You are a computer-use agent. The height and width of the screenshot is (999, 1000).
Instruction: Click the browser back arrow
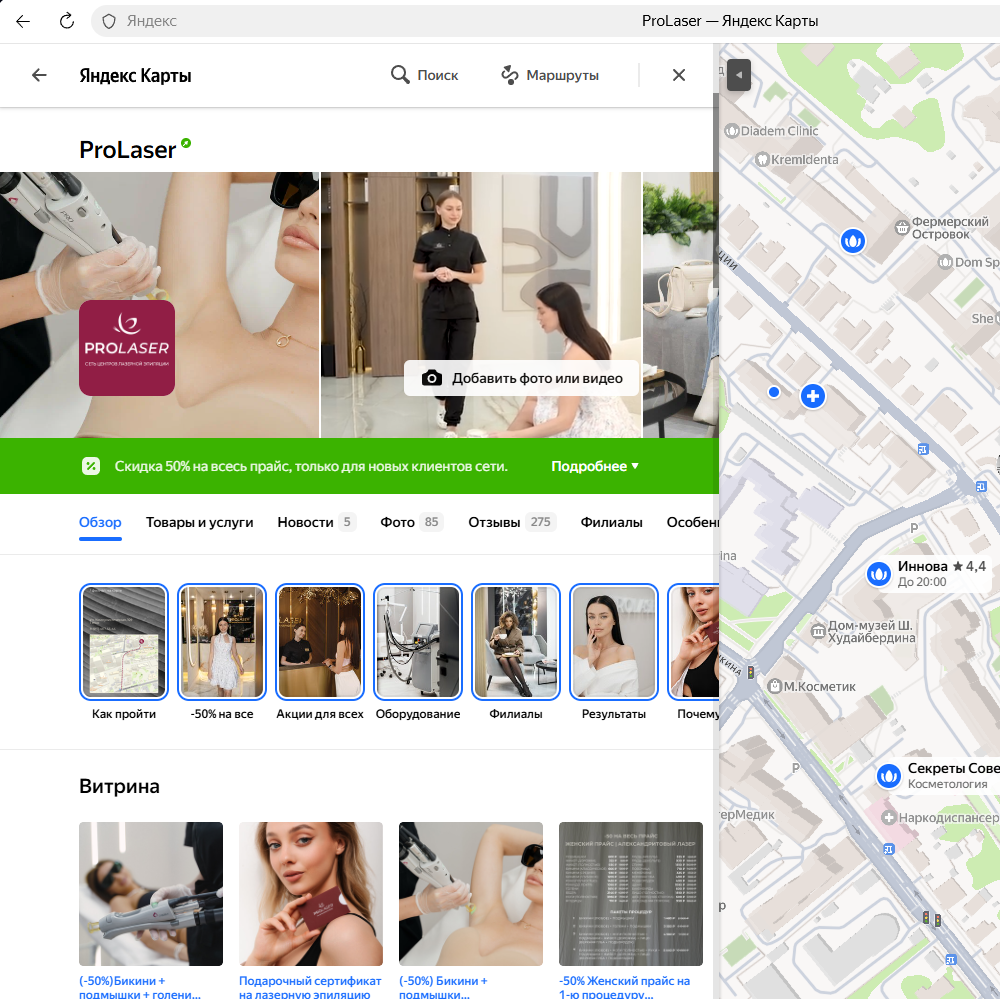tap(23, 21)
